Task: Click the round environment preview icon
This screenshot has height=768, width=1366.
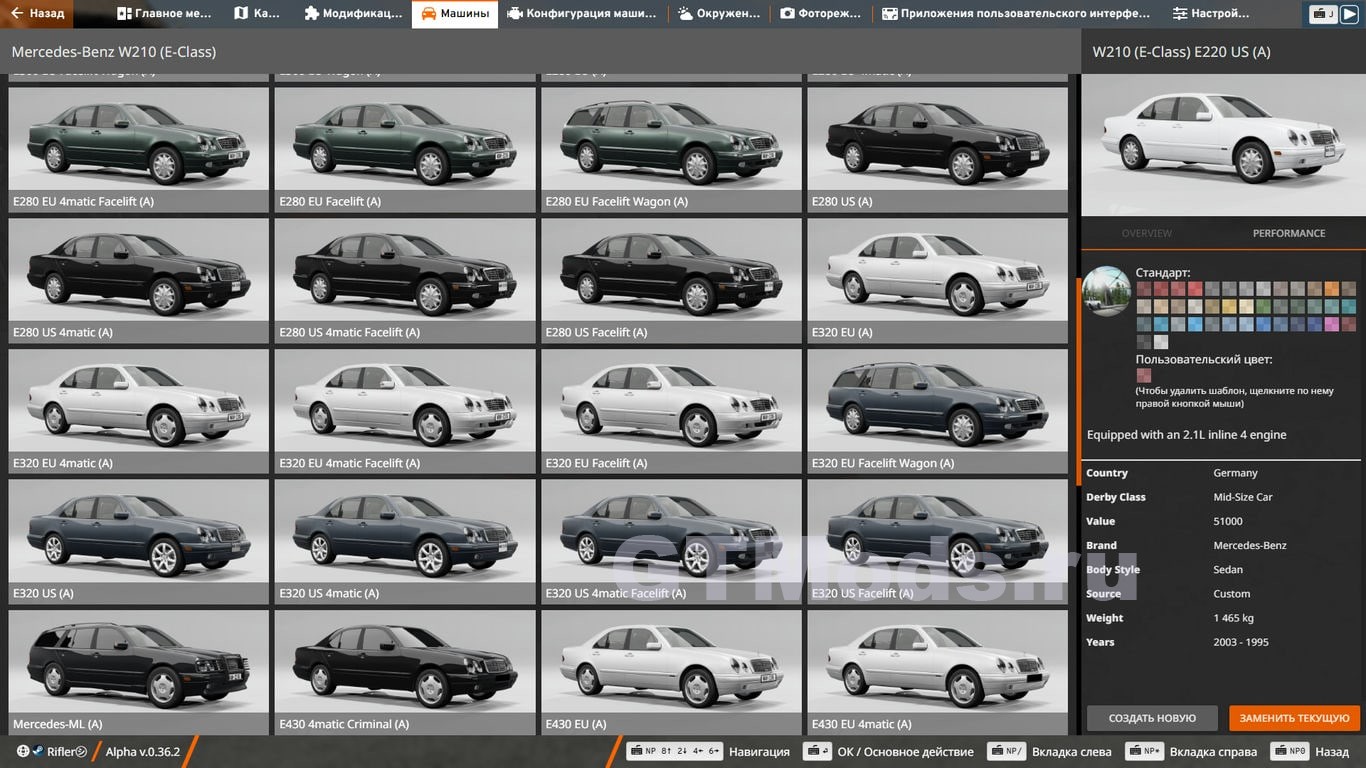Action: point(1107,291)
